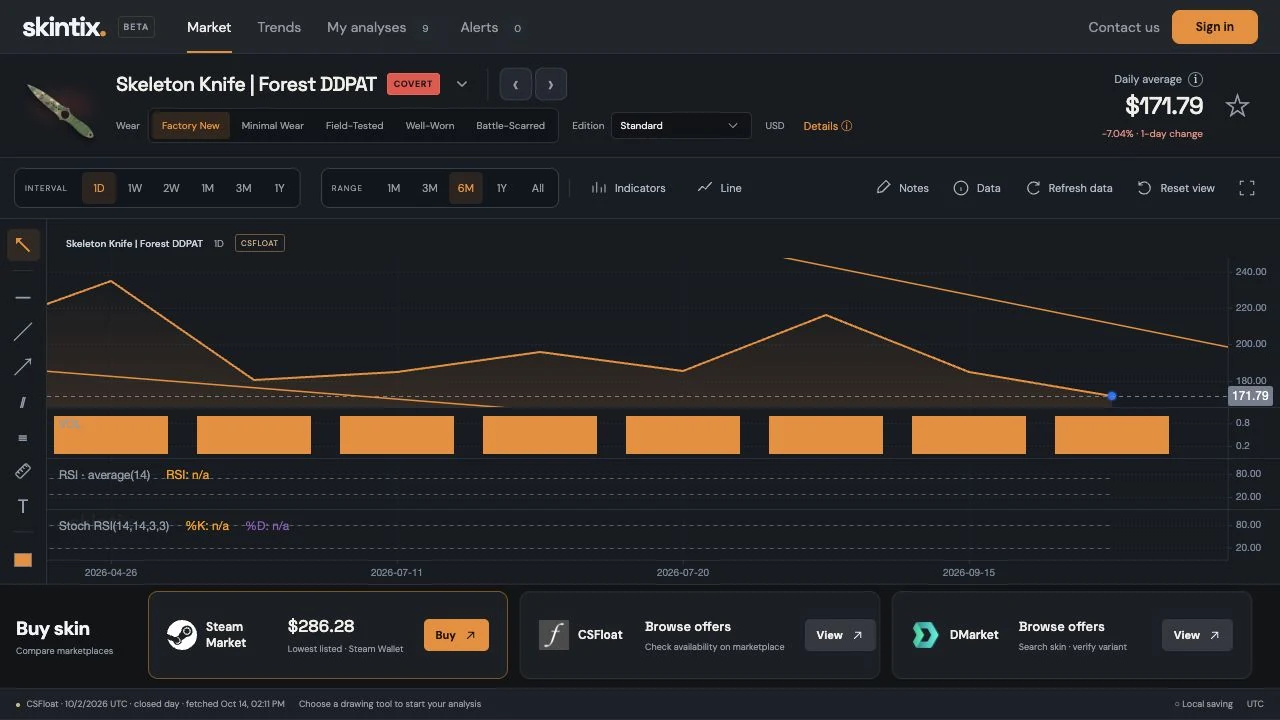Select the diagonal trend line tool
This screenshot has height=720, width=1280.
click(x=23, y=332)
